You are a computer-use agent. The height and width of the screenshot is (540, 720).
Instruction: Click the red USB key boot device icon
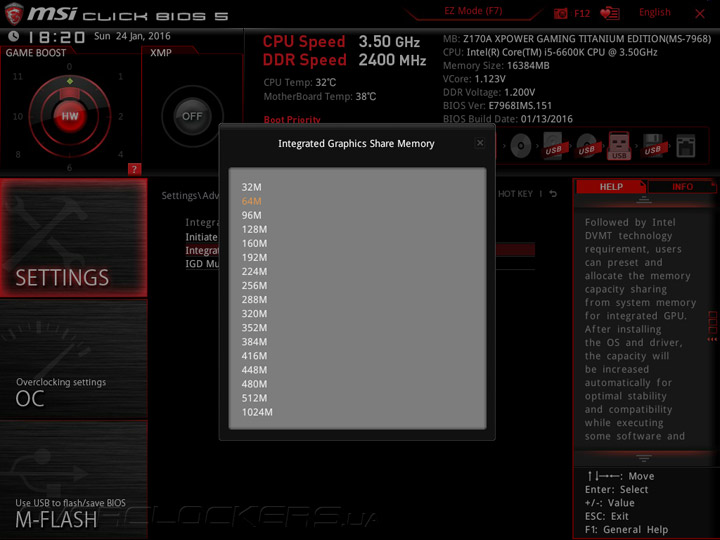pos(619,146)
